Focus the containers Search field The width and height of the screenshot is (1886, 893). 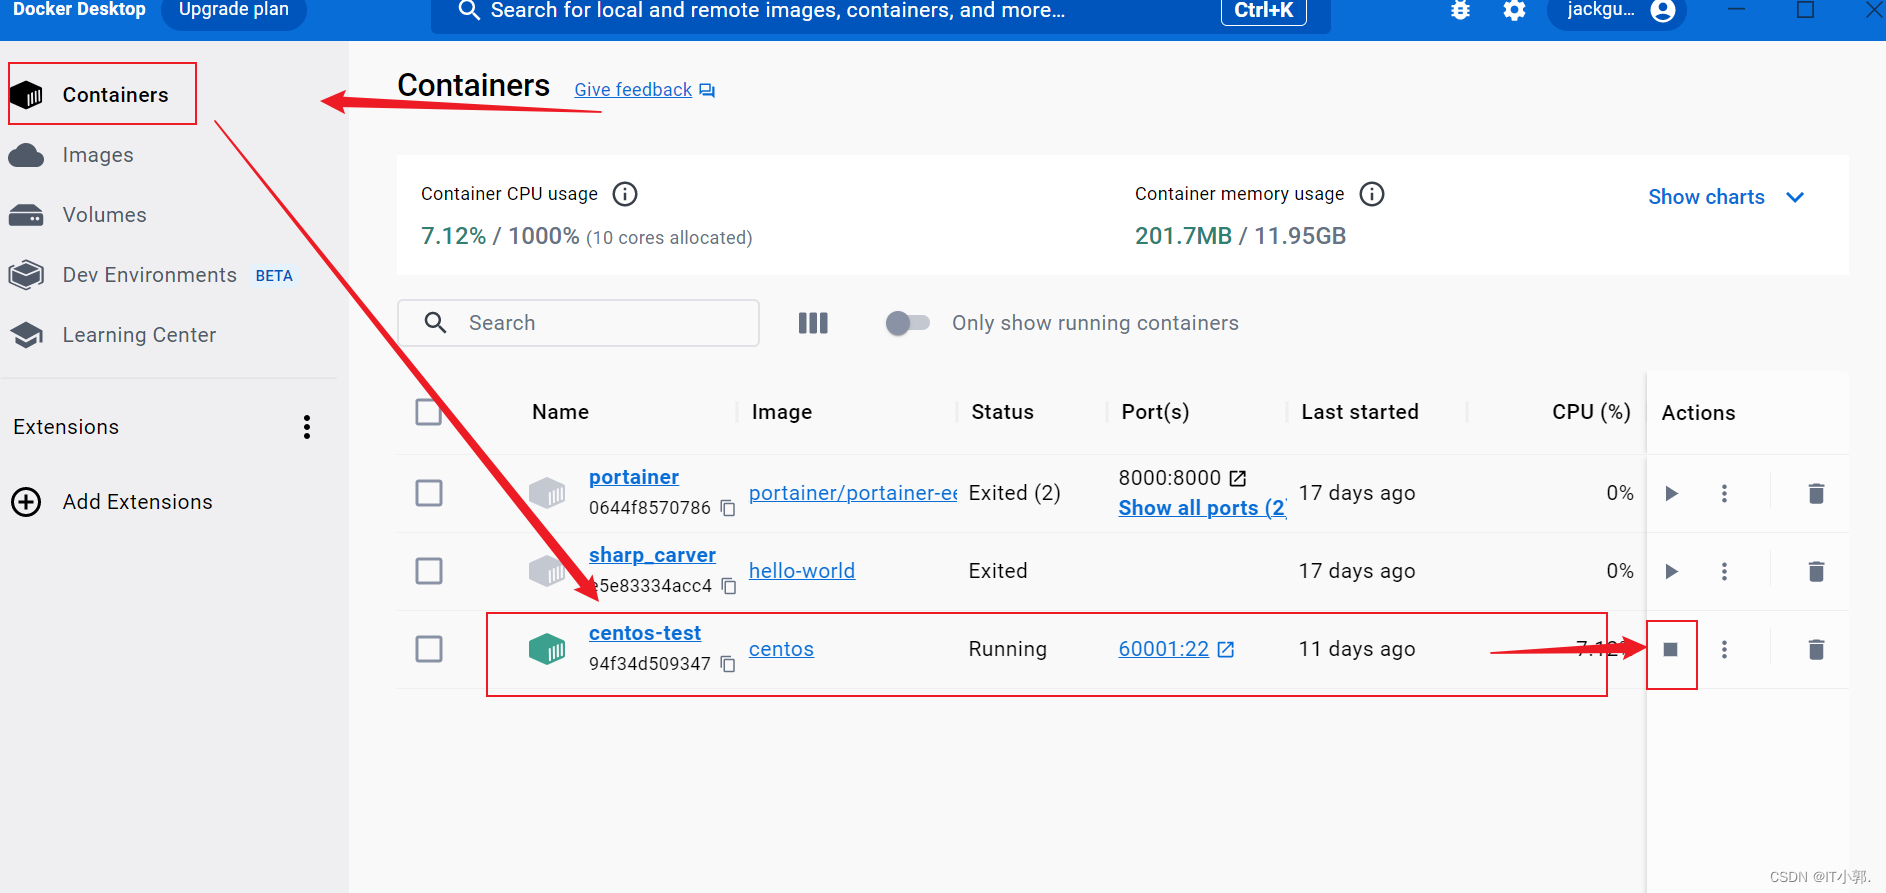point(578,323)
